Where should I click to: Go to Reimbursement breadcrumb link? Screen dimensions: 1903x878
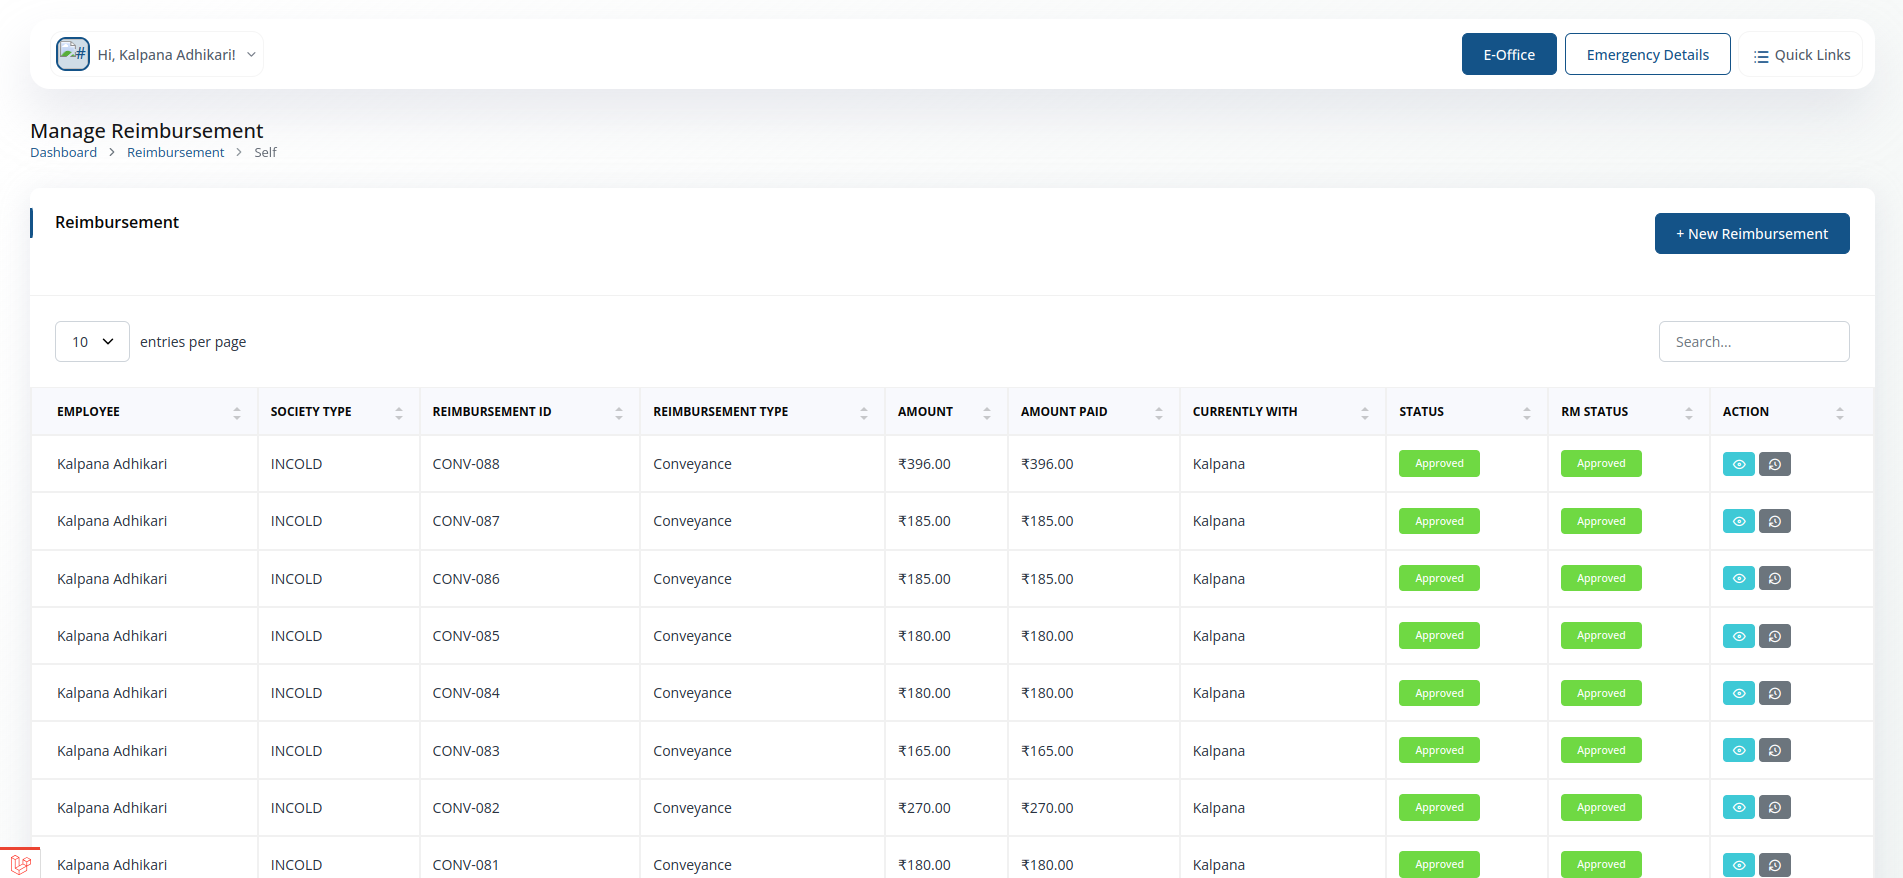(175, 152)
